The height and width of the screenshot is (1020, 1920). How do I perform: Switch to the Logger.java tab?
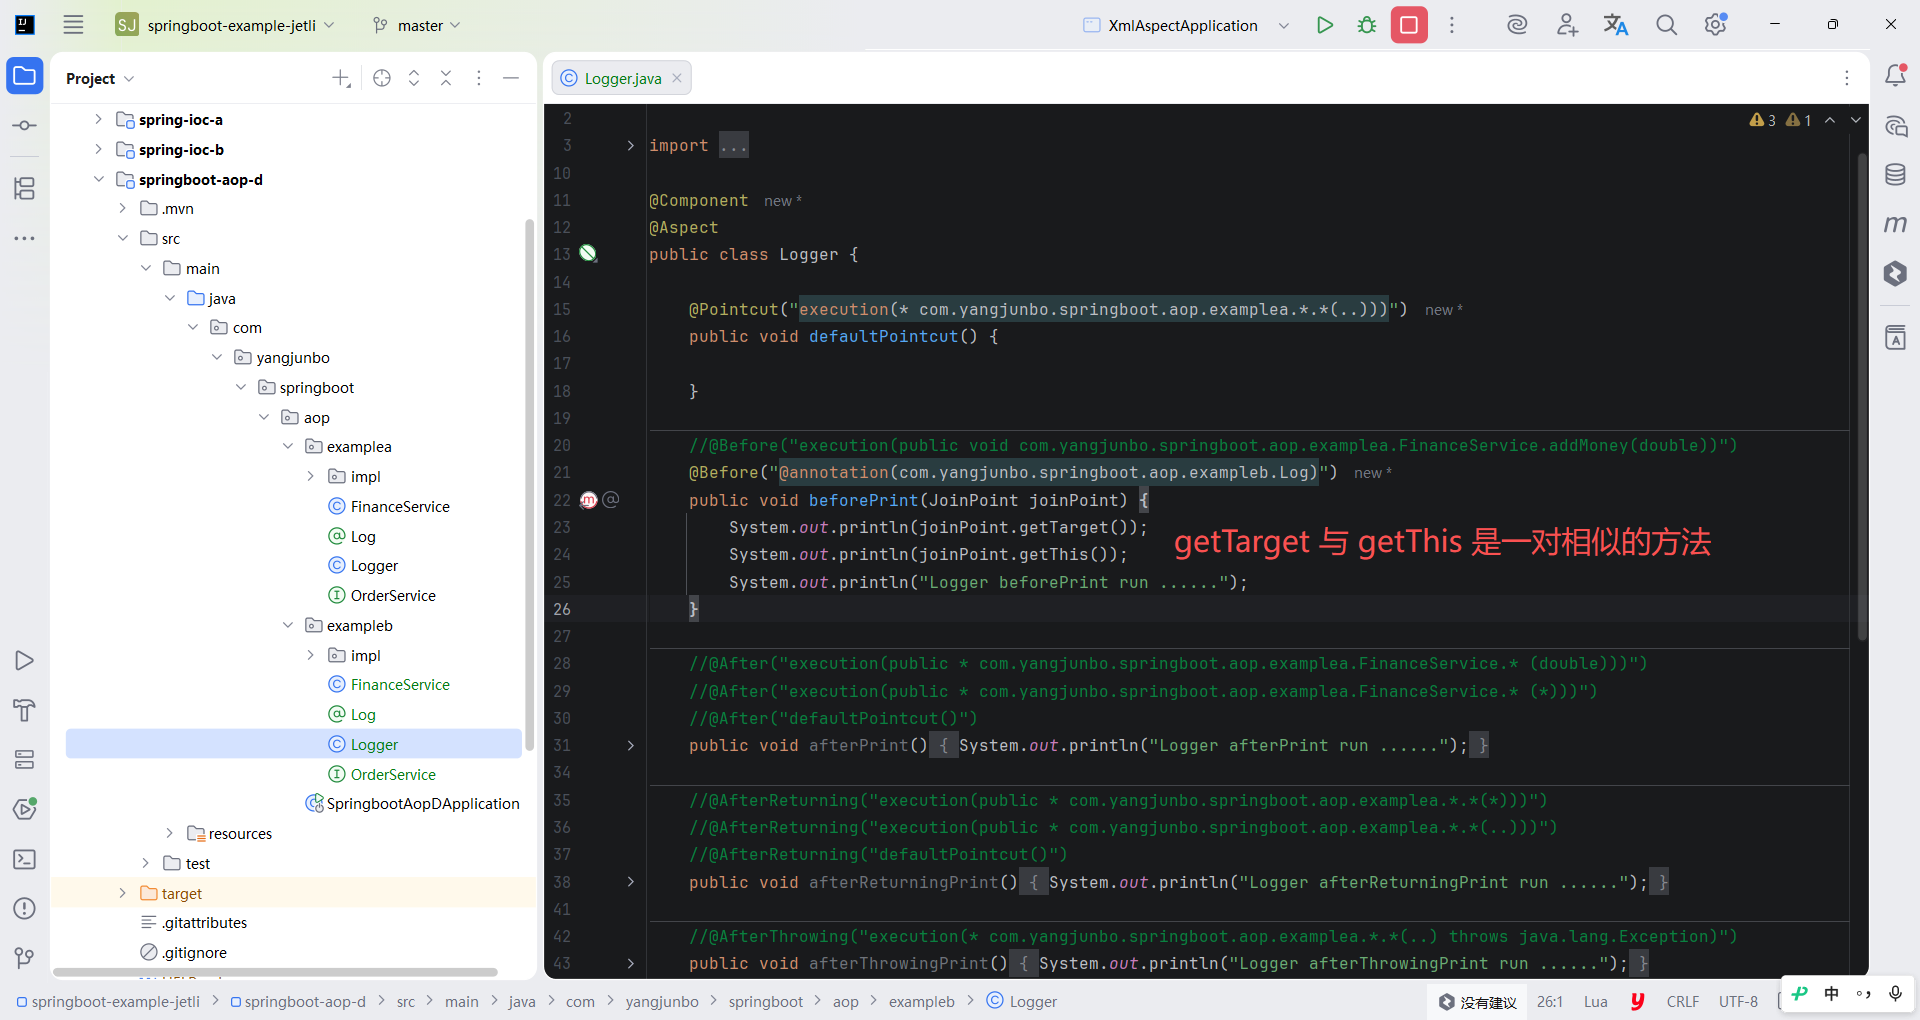tap(622, 78)
